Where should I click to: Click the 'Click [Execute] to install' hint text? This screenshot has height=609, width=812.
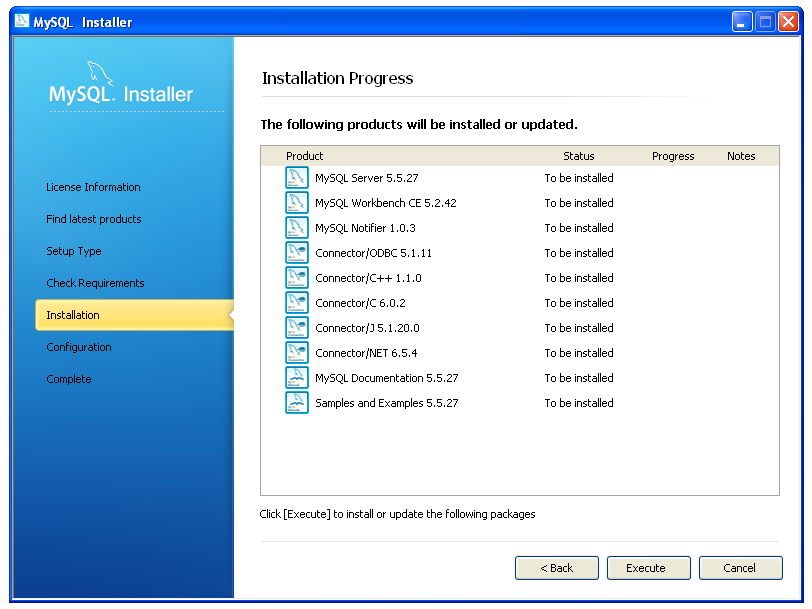[397, 514]
